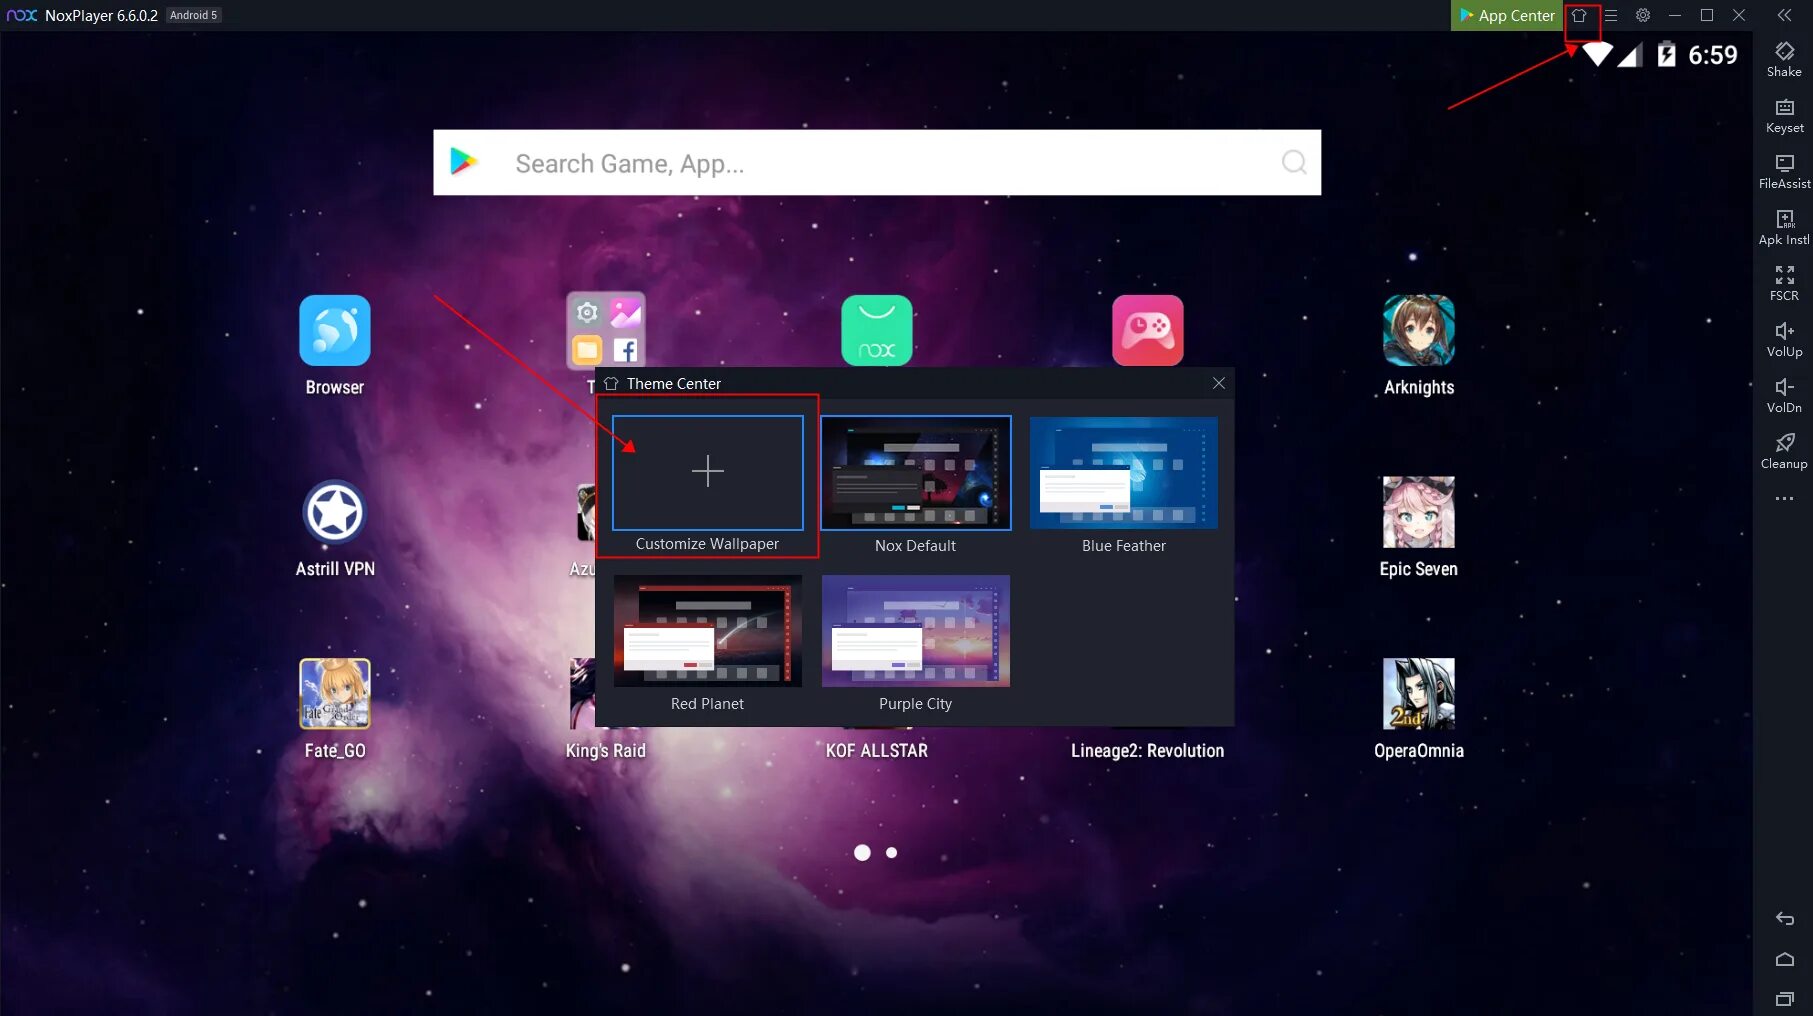Viewport: 1813px width, 1016px height.
Task: Open the title bar hamburger menu
Action: pyautogui.click(x=1611, y=15)
